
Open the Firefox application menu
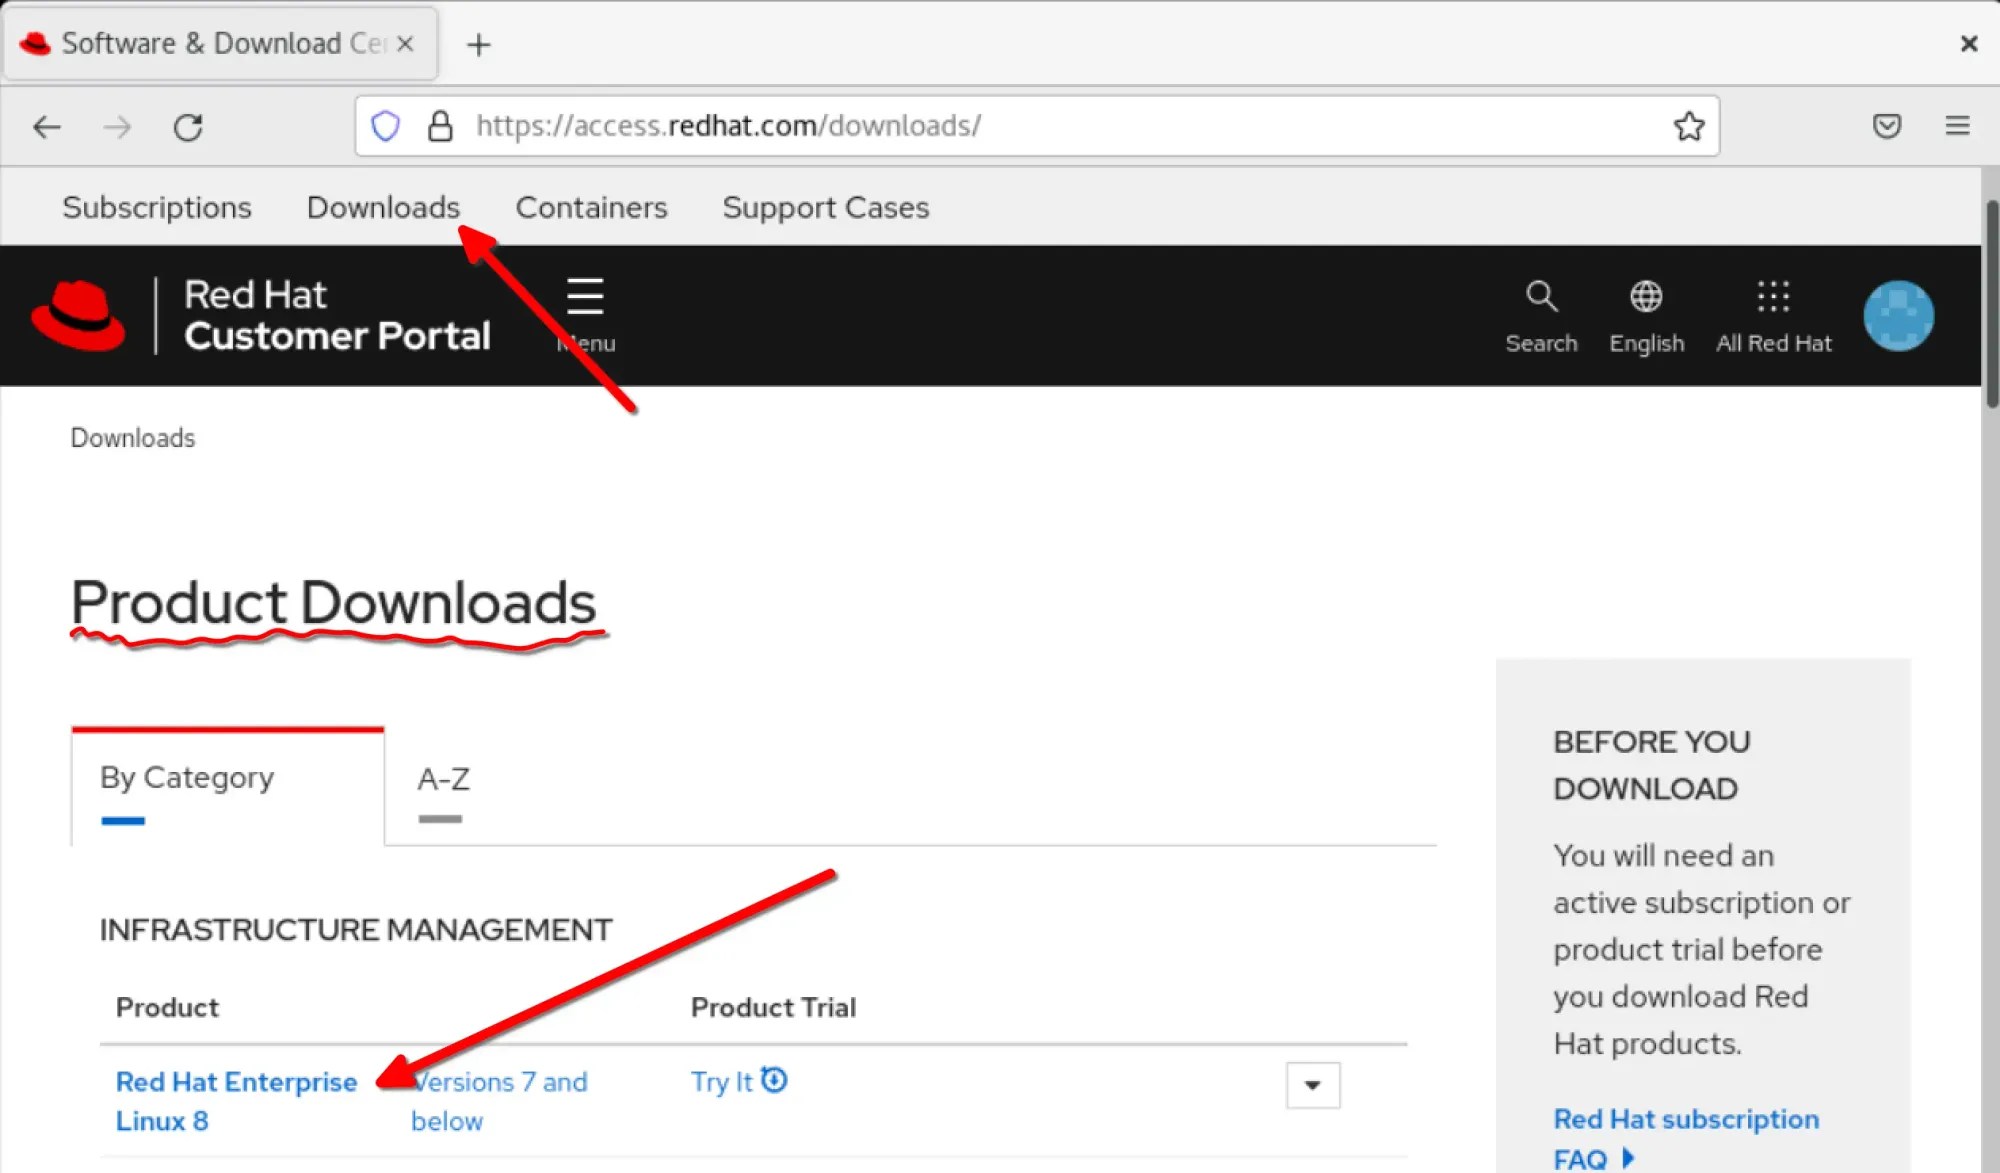pos(1956,126)
